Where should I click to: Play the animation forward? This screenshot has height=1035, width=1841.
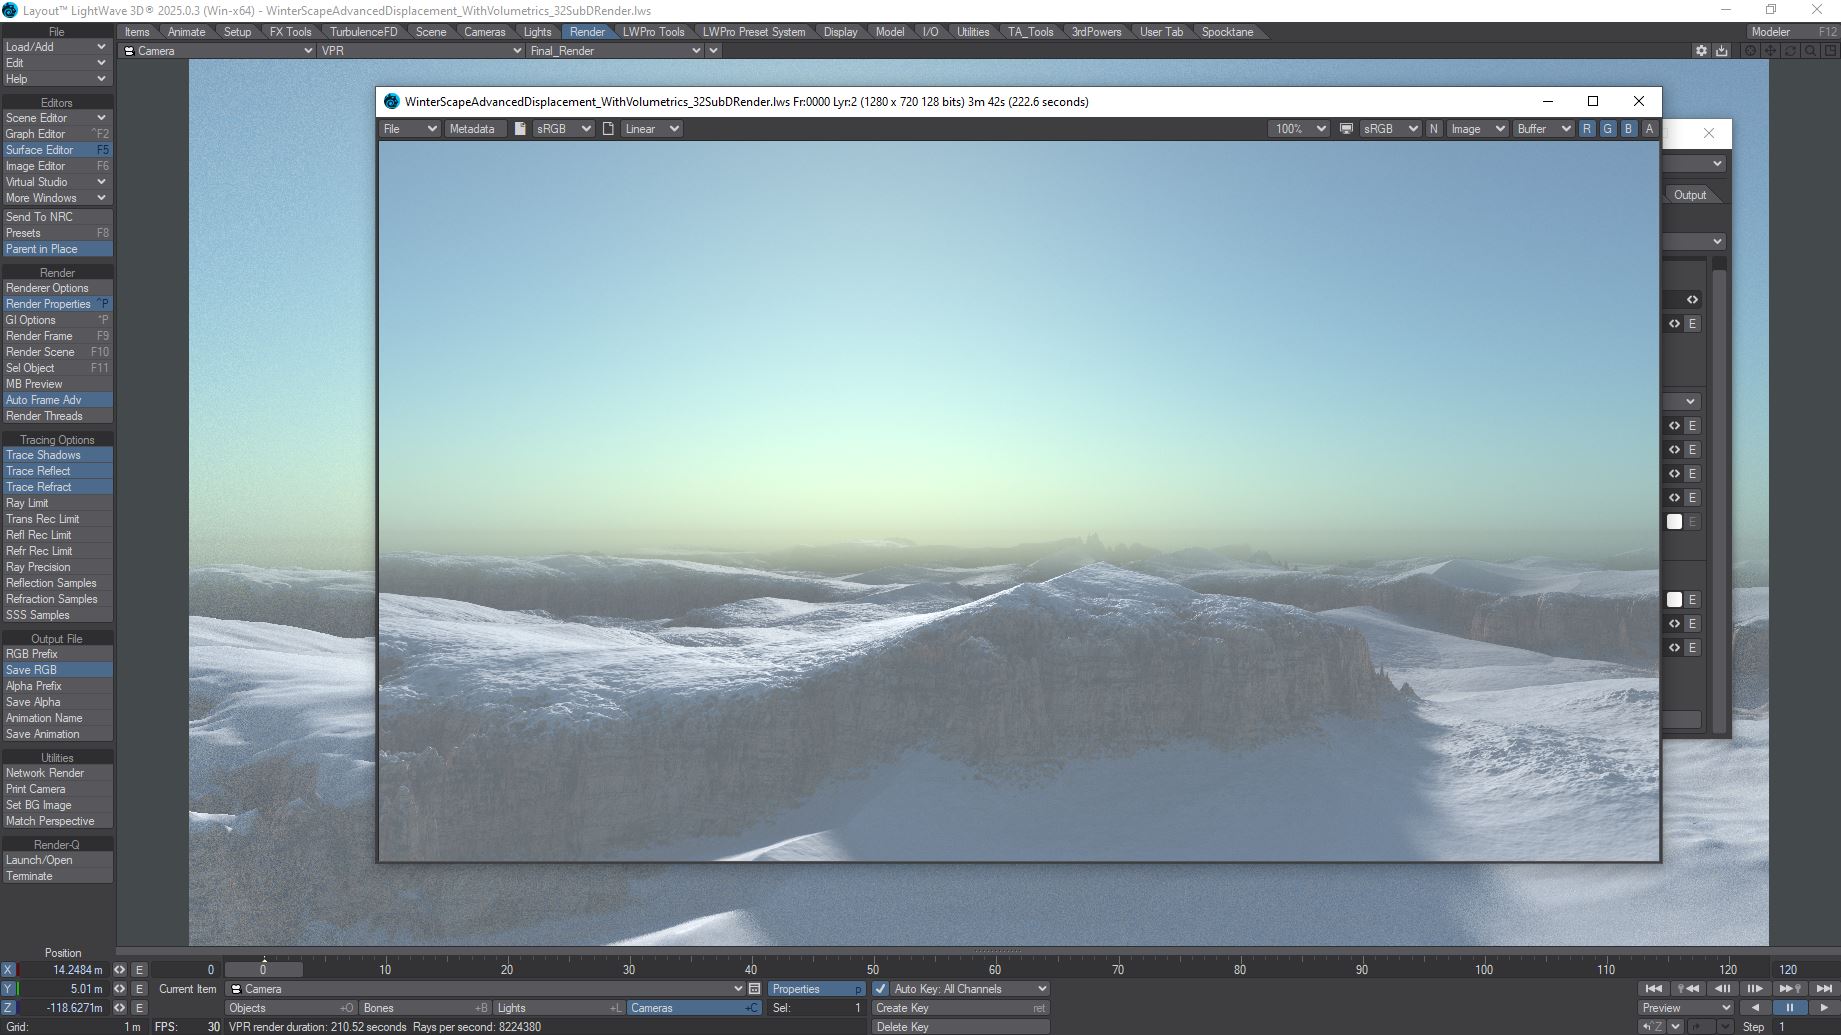coord(1823,1008)
